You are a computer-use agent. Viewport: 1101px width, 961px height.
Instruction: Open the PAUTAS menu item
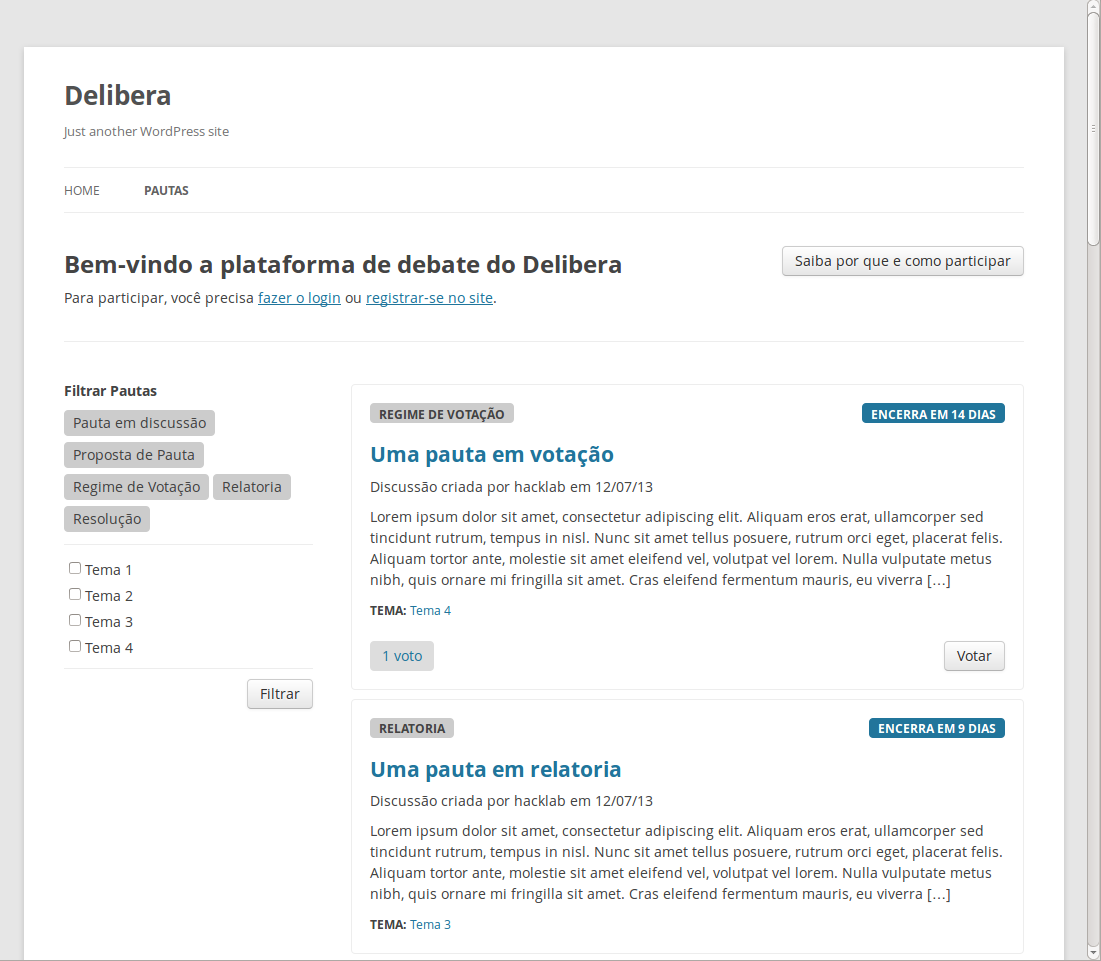click(166, 190)
